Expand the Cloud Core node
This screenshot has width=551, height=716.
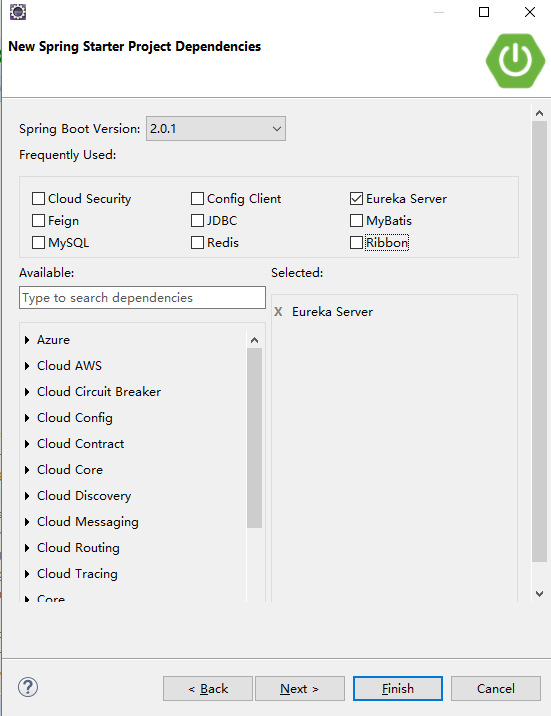[27, 470]
